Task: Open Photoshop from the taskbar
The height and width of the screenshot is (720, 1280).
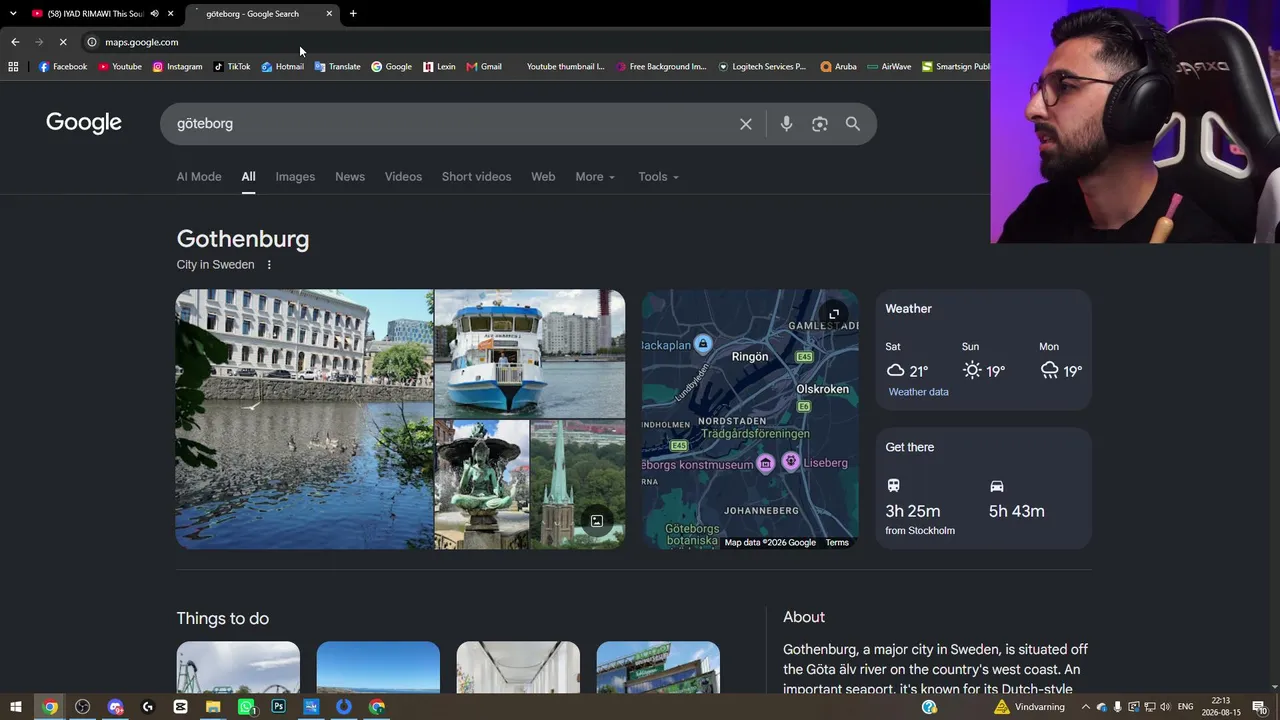Action: tap(278, 707)
